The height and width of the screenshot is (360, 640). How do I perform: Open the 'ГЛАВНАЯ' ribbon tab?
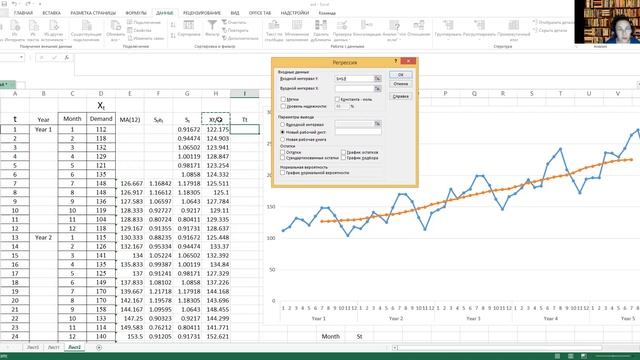tap(23, 13)
